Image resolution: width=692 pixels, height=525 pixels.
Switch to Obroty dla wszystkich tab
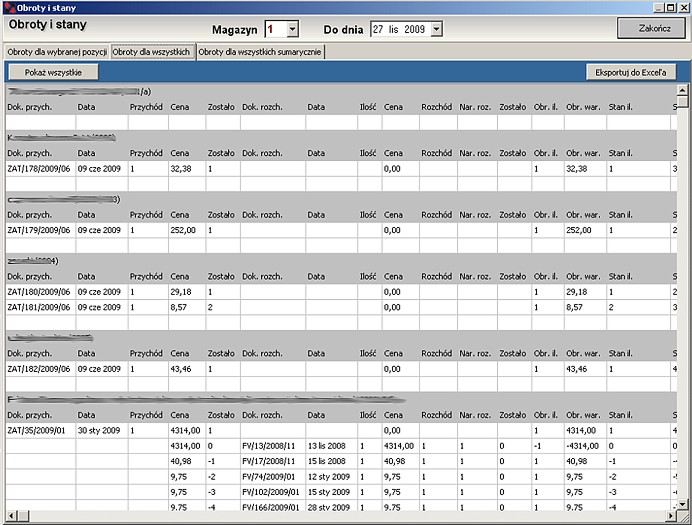tap(151, 52)
